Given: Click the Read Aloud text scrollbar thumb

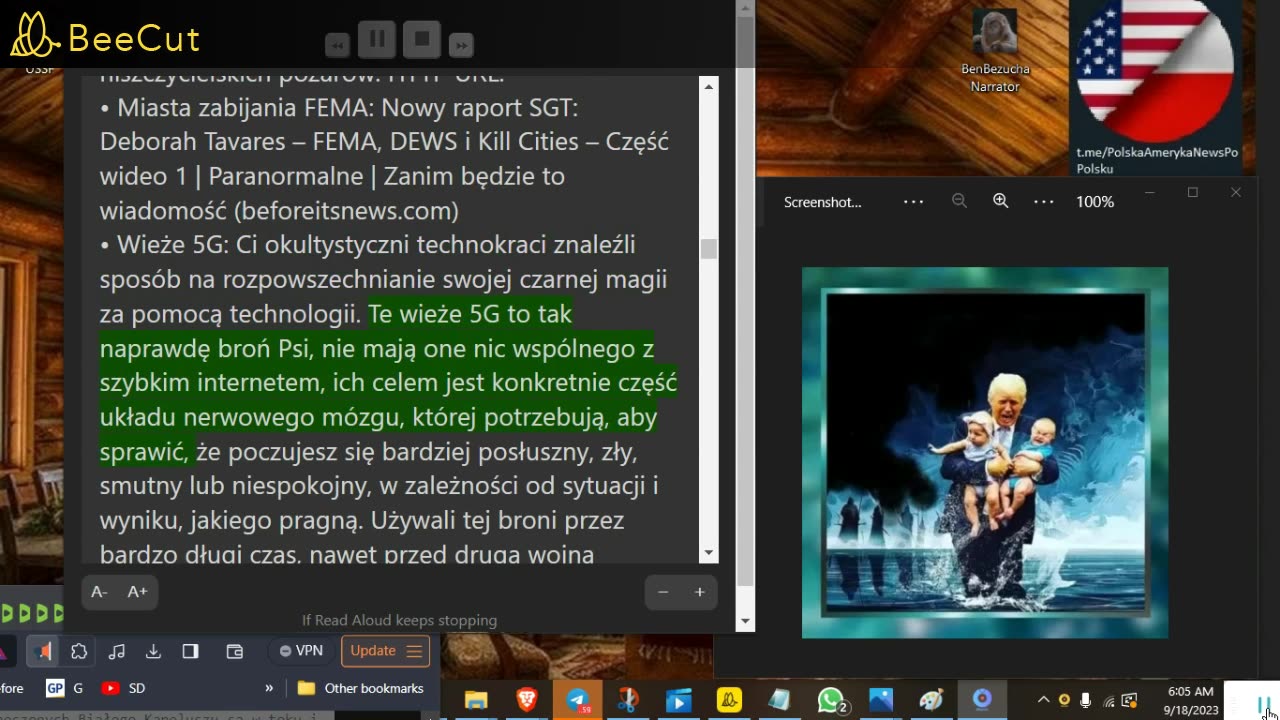Looking at the screenshot, I should click(x=709, y=249).
